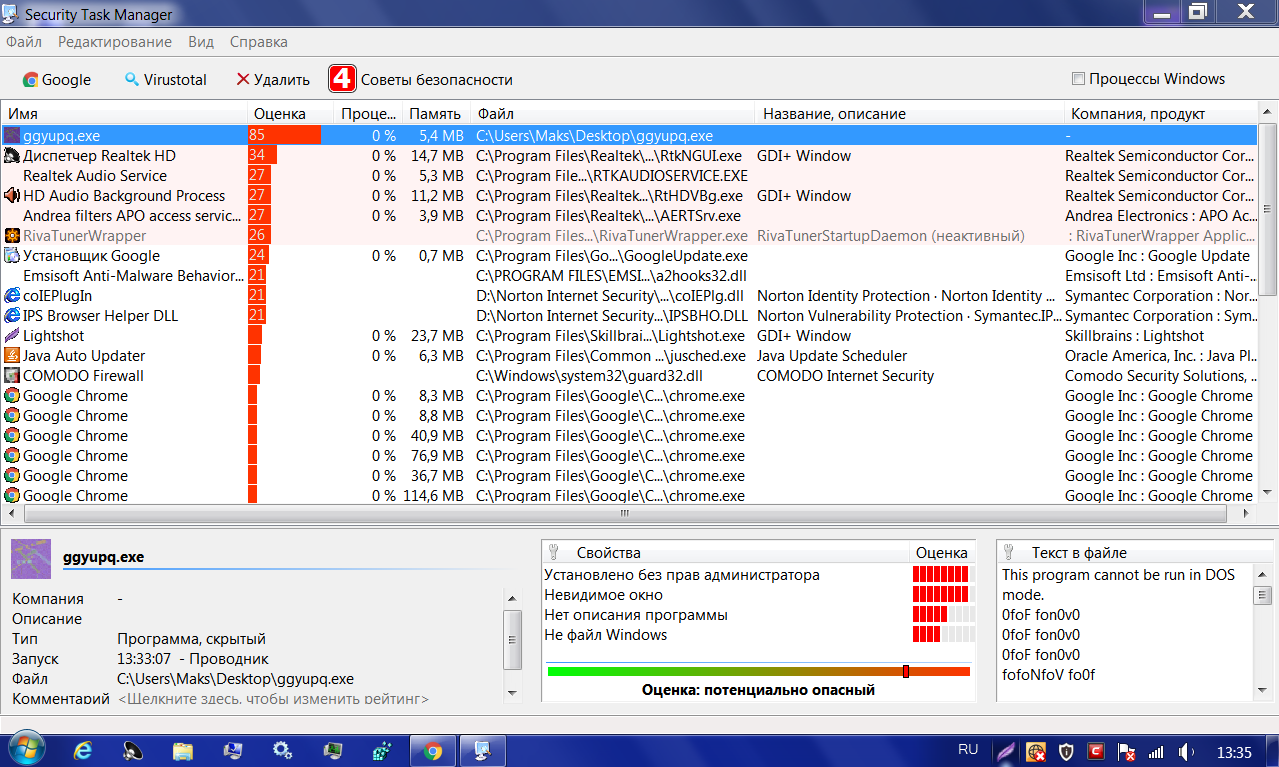Click the Lightshot feather icon in the process list
This screenshot has height=767, width=1279.
pyautogui.click(x=12, y=335)
